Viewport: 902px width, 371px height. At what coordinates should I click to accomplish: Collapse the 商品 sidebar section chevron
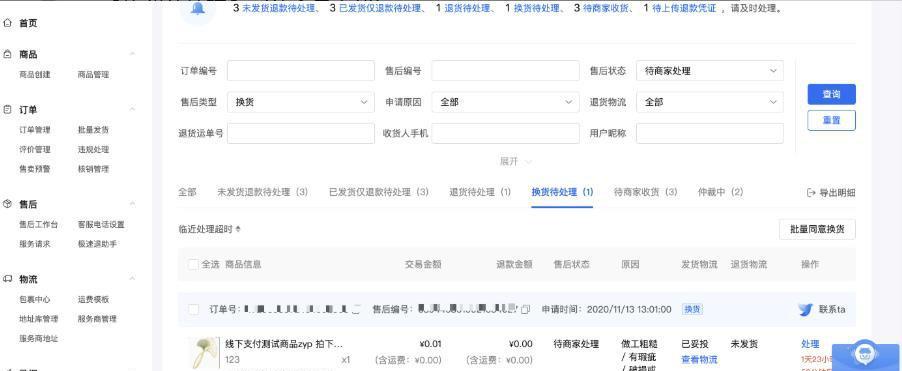click(132, 54)
